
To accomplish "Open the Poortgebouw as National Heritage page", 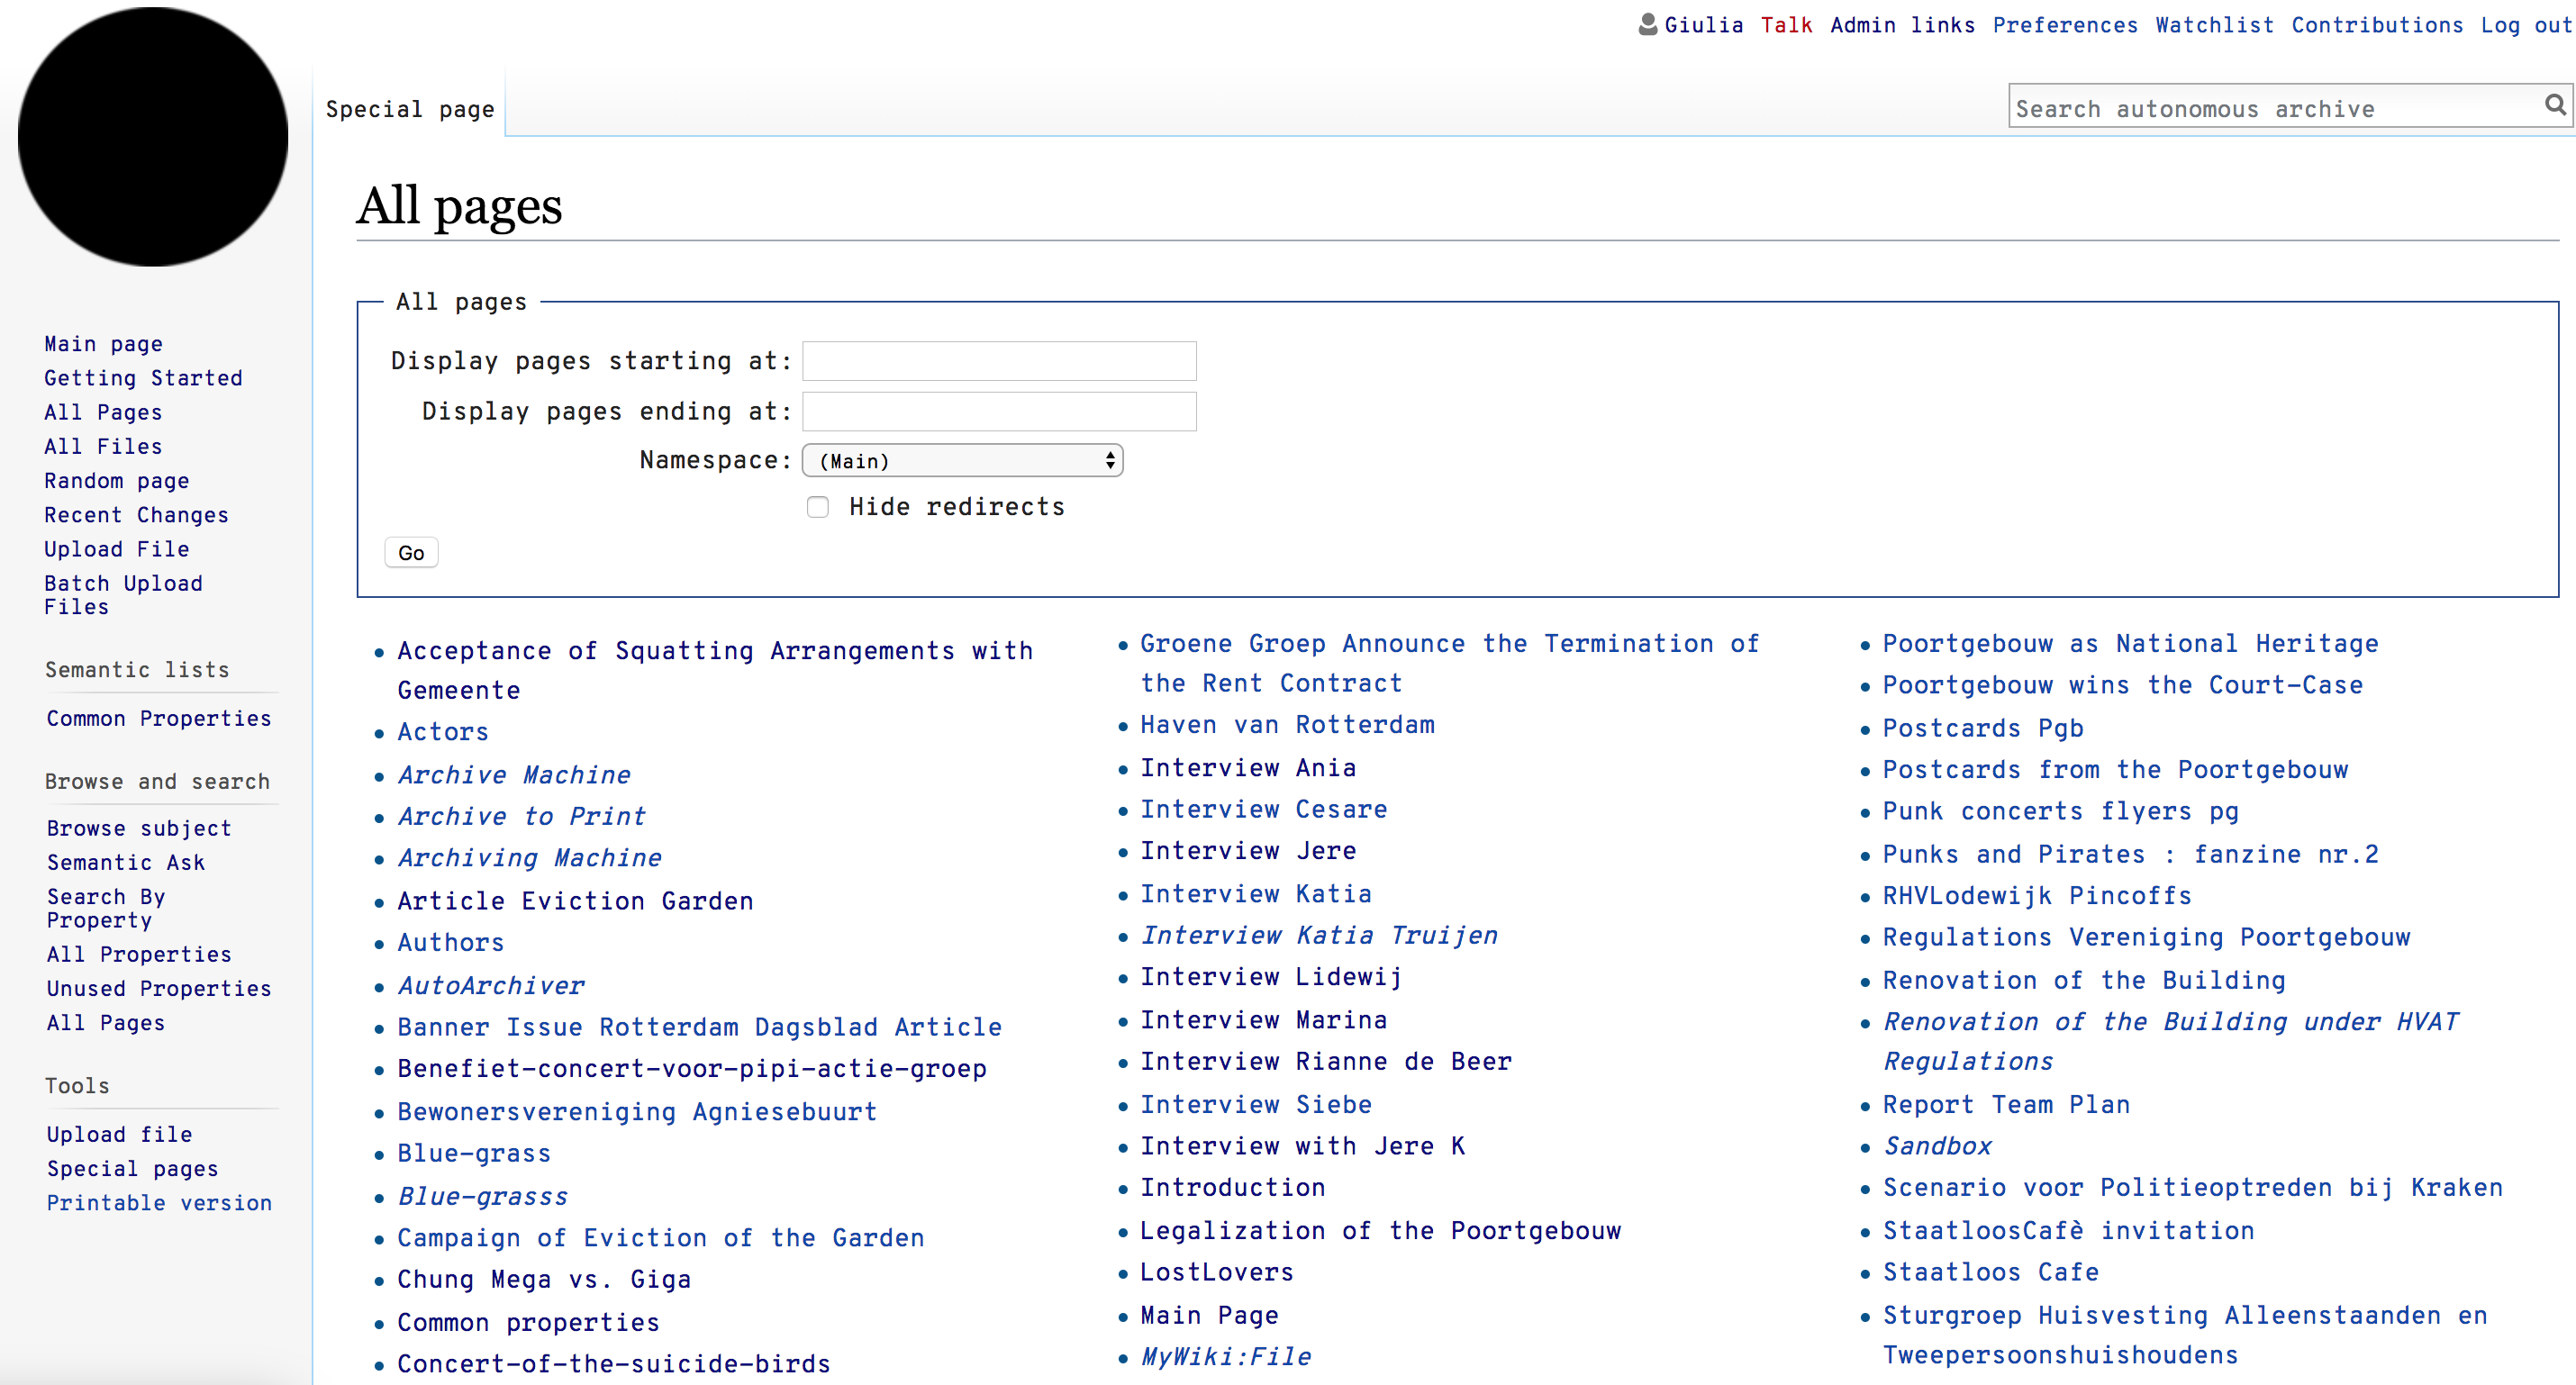I will tap(2130, 644).
